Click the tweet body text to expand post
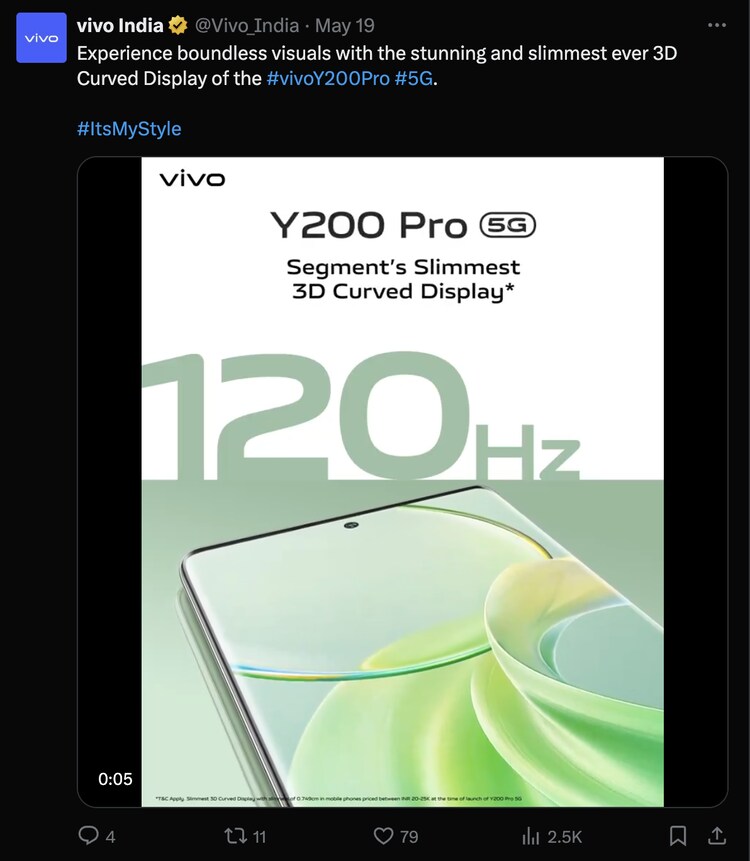 coord(377,66)
